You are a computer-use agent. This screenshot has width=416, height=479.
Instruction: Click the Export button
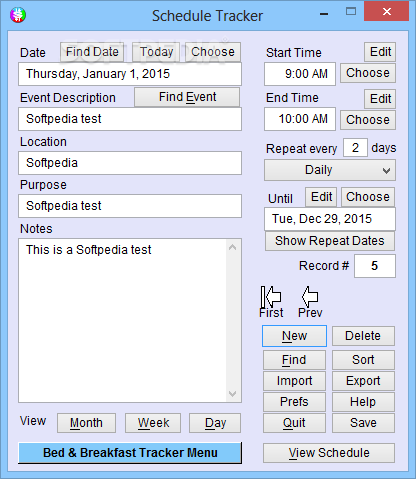363,381
